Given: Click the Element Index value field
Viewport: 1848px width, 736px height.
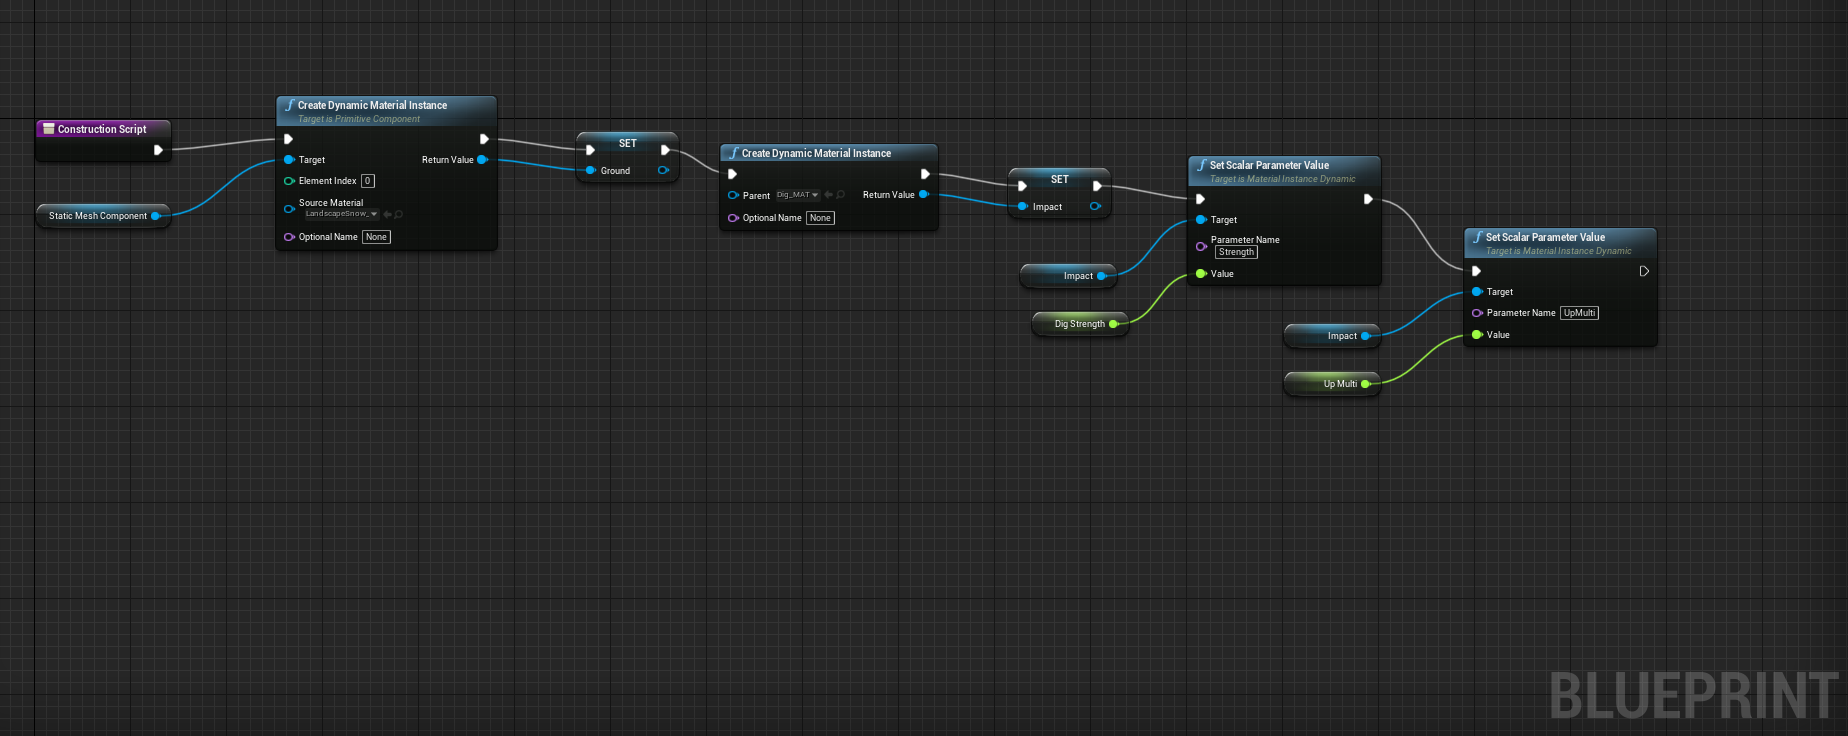Looking at the screenshot, I should 368,181.
